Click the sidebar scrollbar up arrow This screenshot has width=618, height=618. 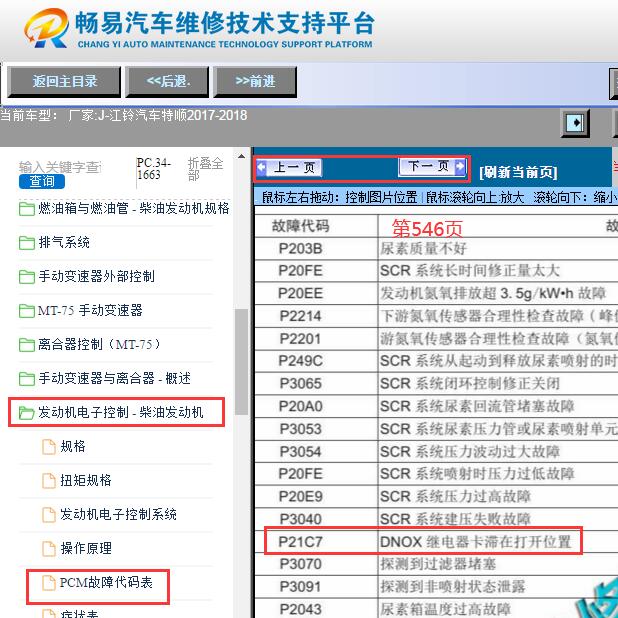241,156
